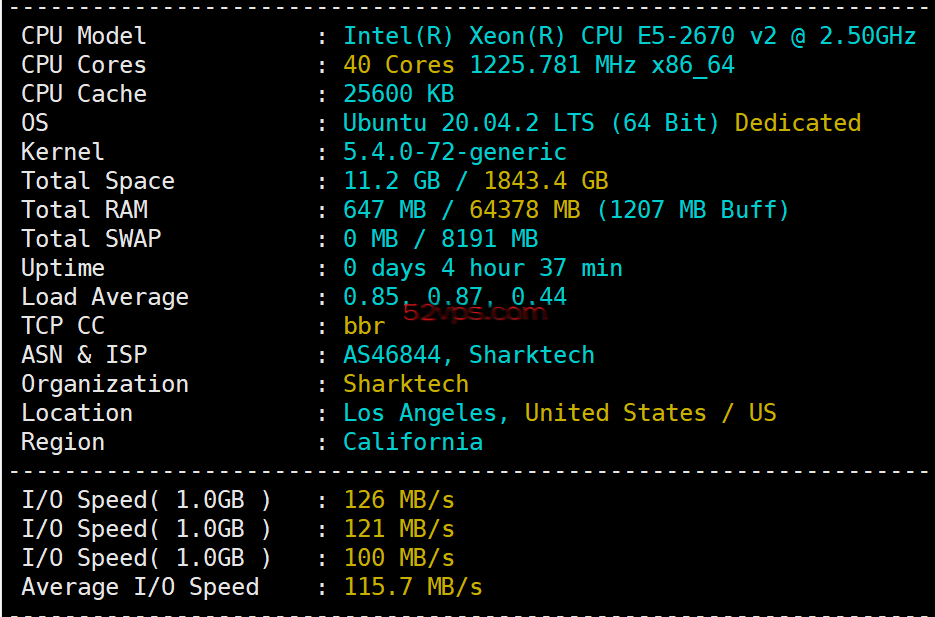The width and height of the screenshot is (935, 617).
Task: Click 'I/O Speed( 1.0GB )' label beside 126 MB/s
Action: pos(146,500)
